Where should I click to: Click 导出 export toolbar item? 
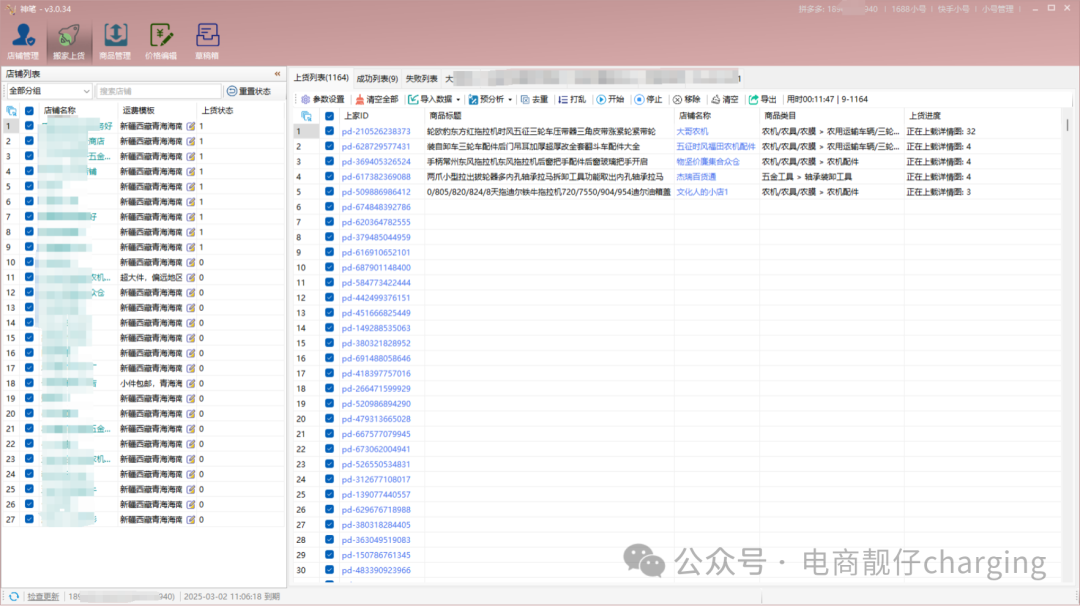coord(762,99)
